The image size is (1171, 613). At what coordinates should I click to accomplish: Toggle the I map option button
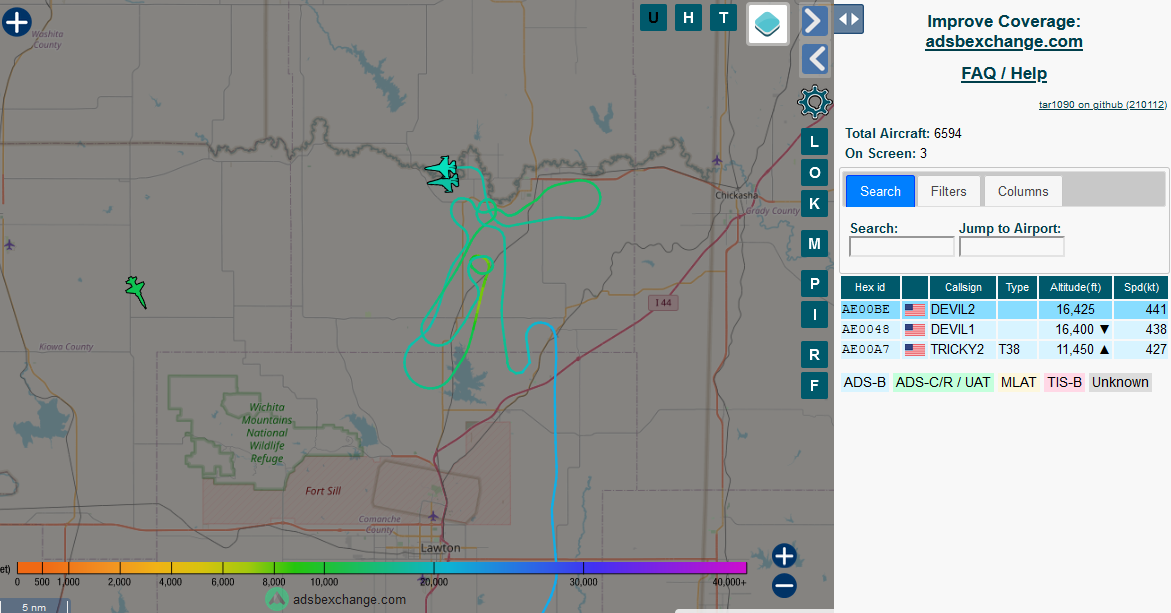pyautogui.click(x=815, y=314)
